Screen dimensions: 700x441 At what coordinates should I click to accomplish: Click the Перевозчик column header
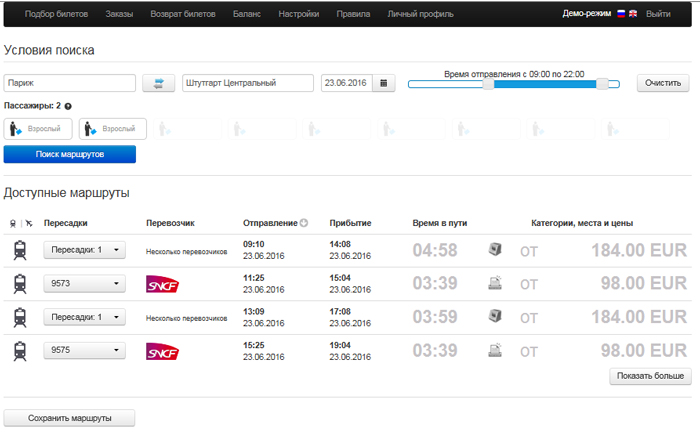[x=171, y=223]
